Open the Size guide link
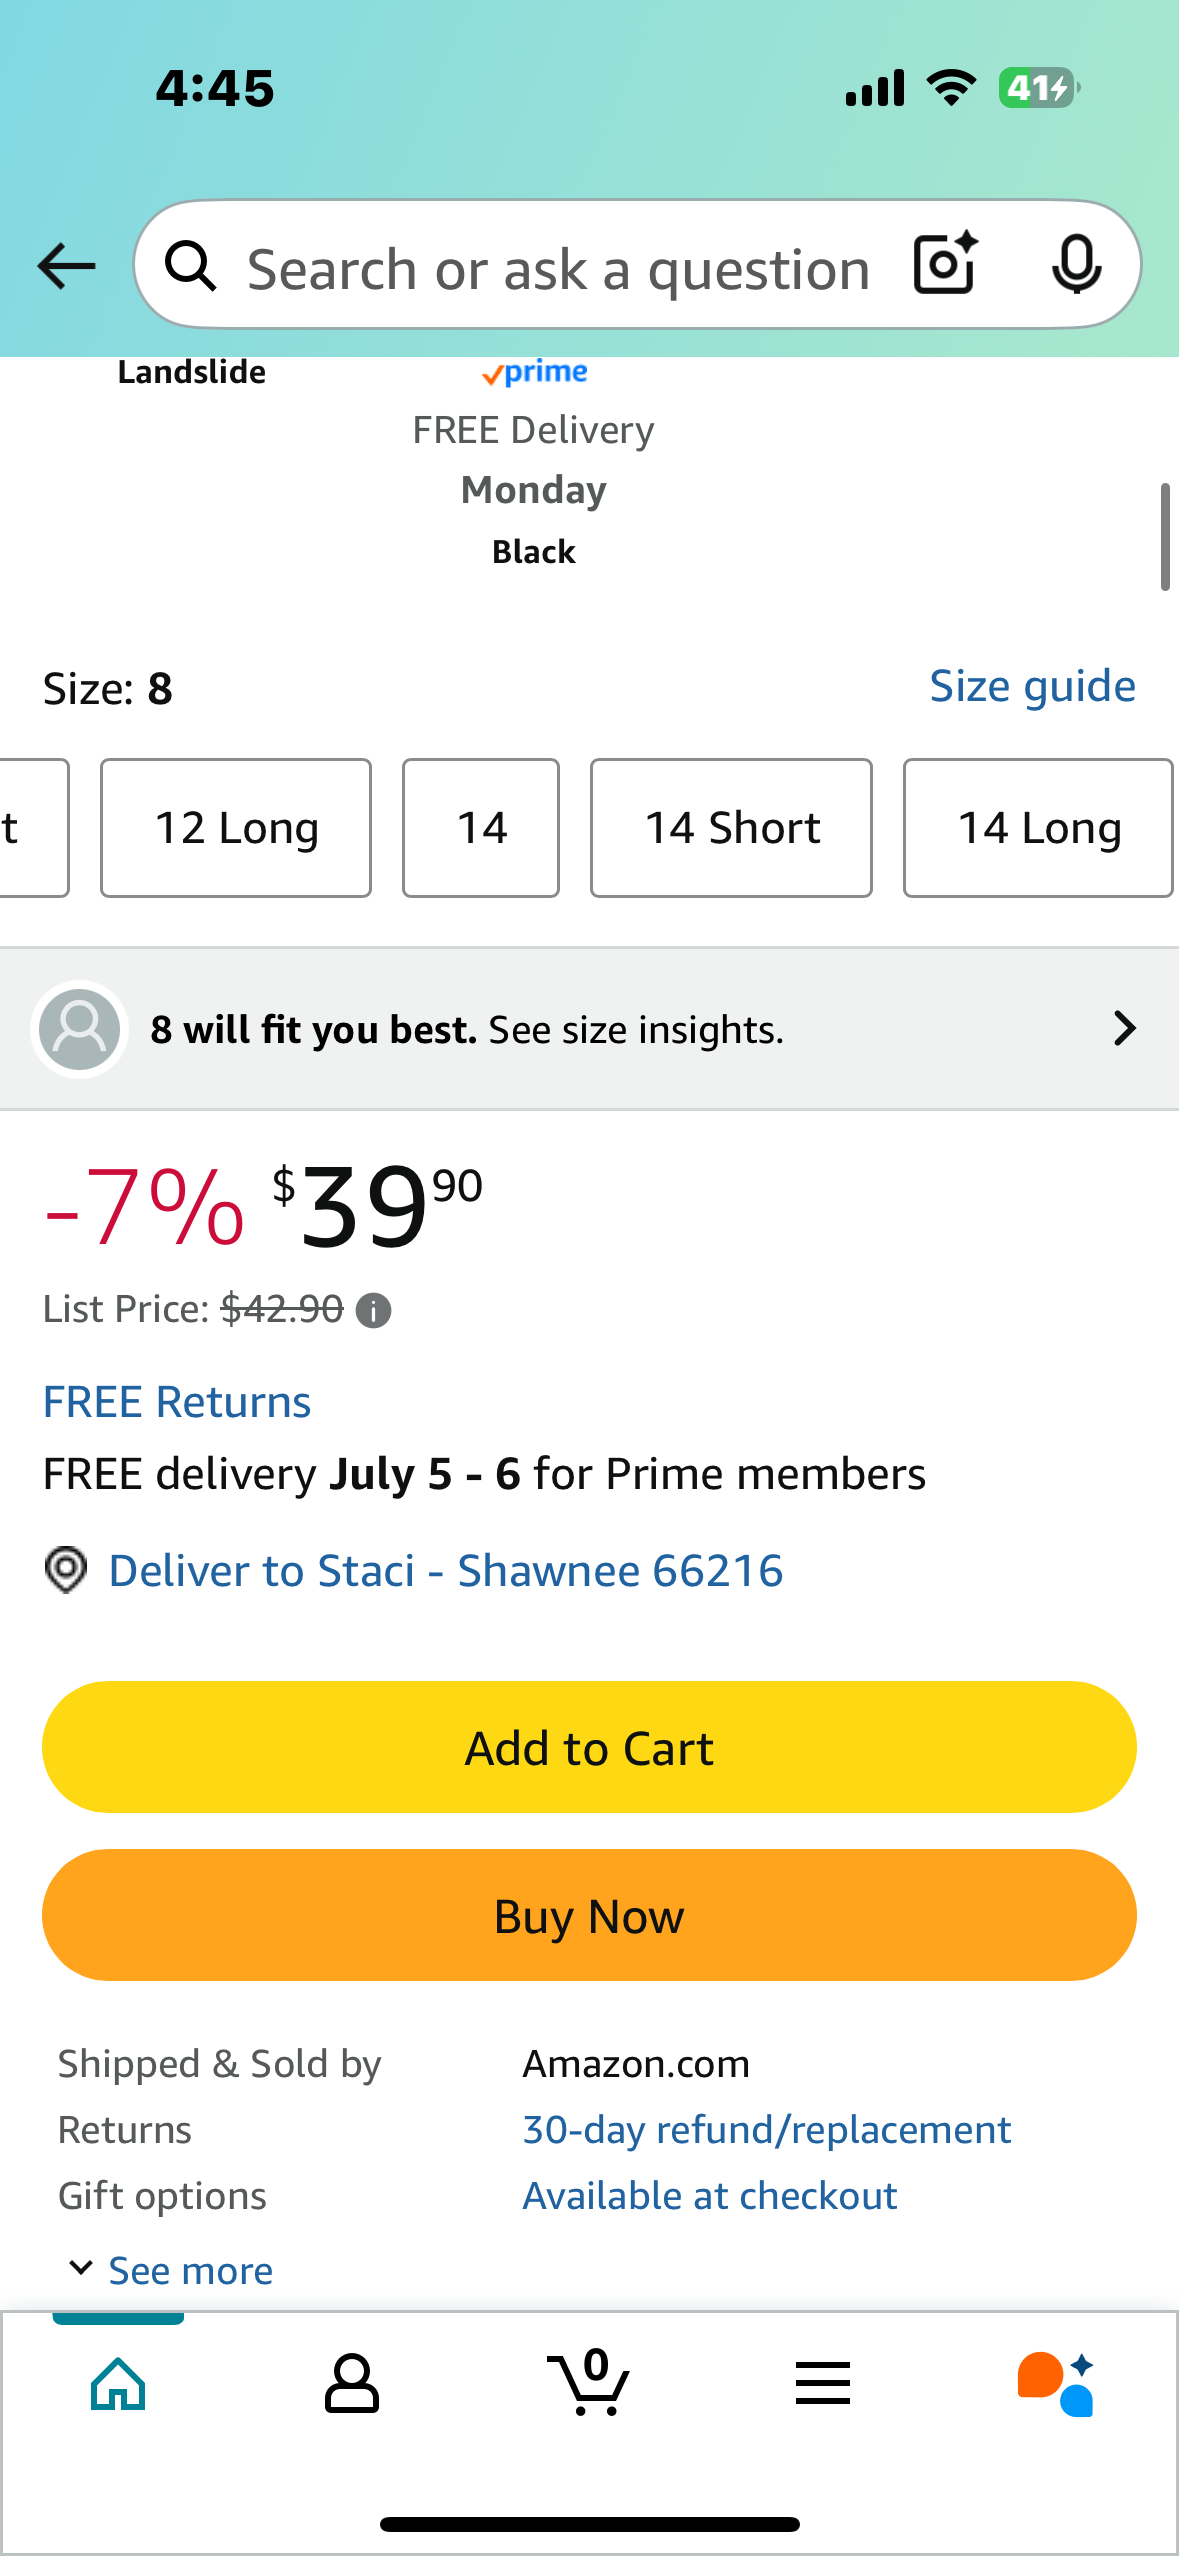The height and width of the screenshot is (2556, 1179). pyautogui.click(x=1033, y=686)
